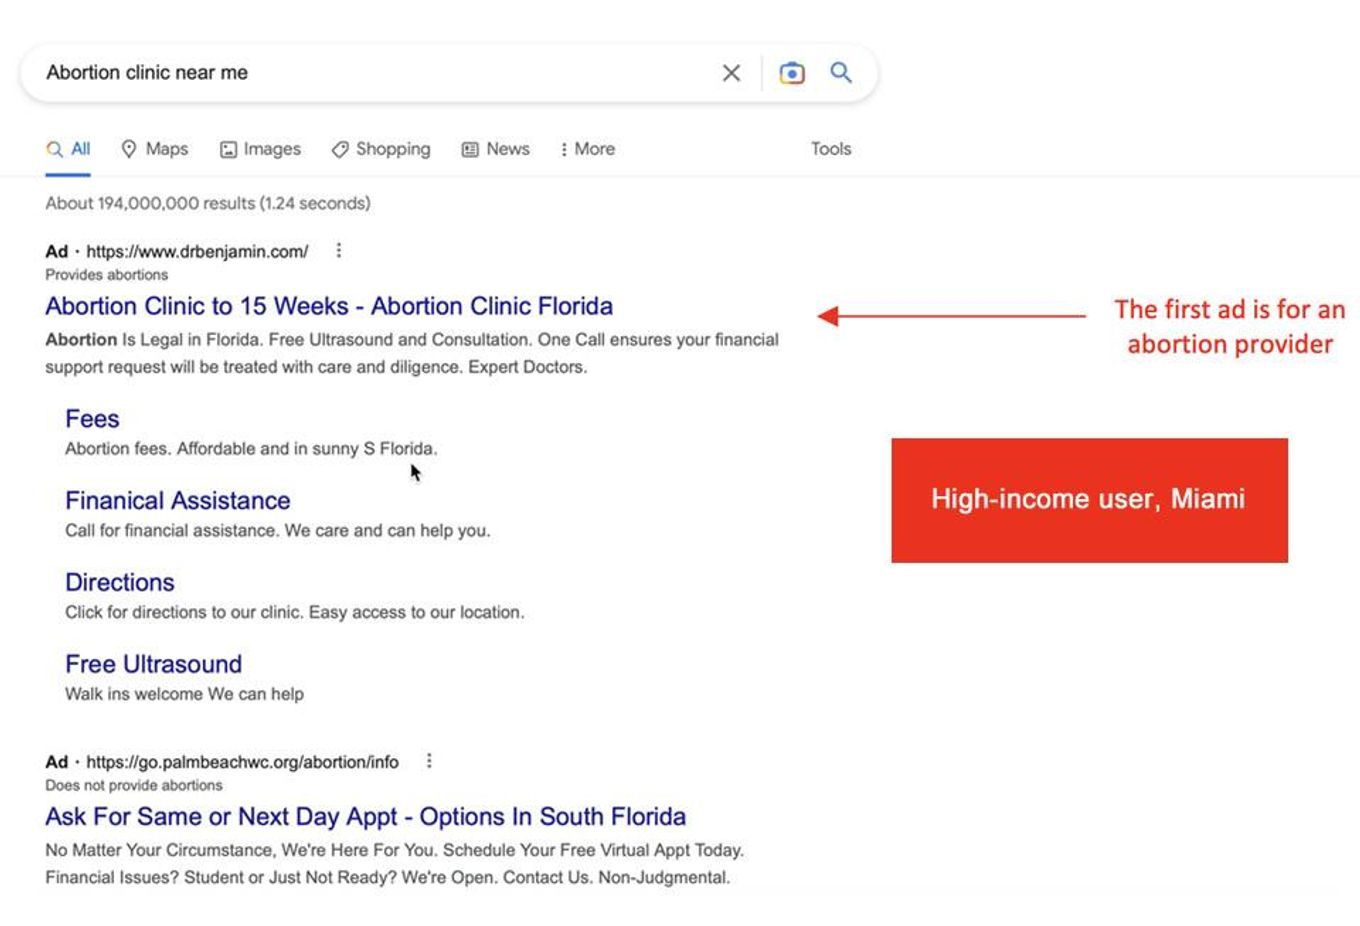
Task: Switch to the Images tab
Action: point(260,149)
